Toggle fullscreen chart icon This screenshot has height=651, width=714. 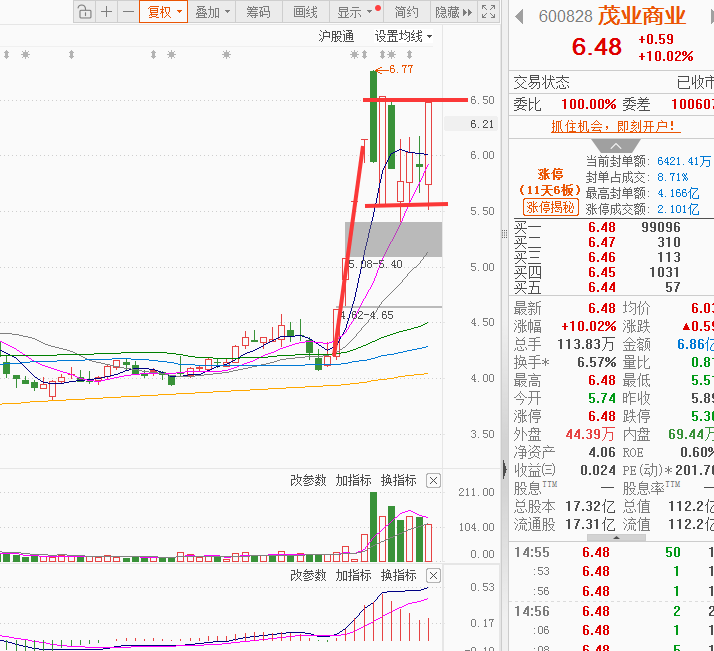pos(488,12)
